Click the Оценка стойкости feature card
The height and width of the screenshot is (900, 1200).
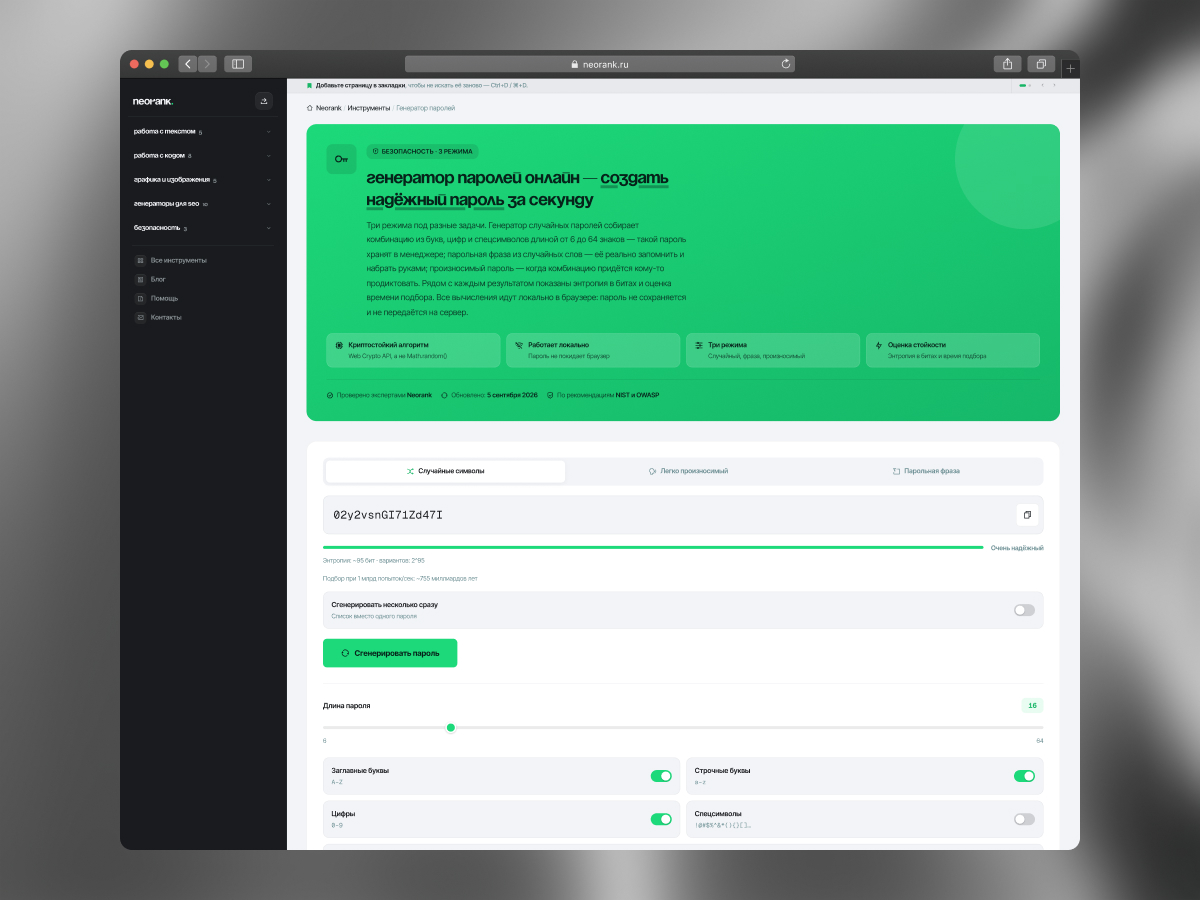point(953,350)
